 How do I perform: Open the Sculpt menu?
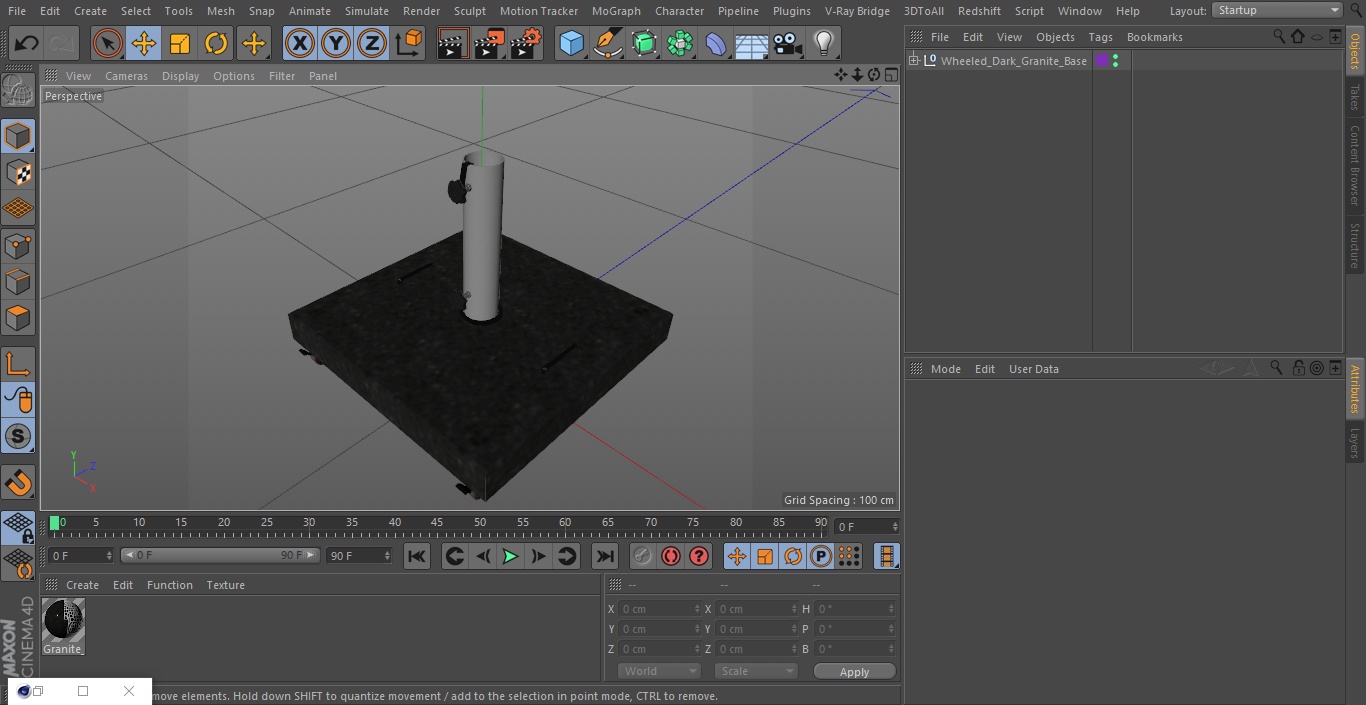pyautogui.click(x=469, y=11)
